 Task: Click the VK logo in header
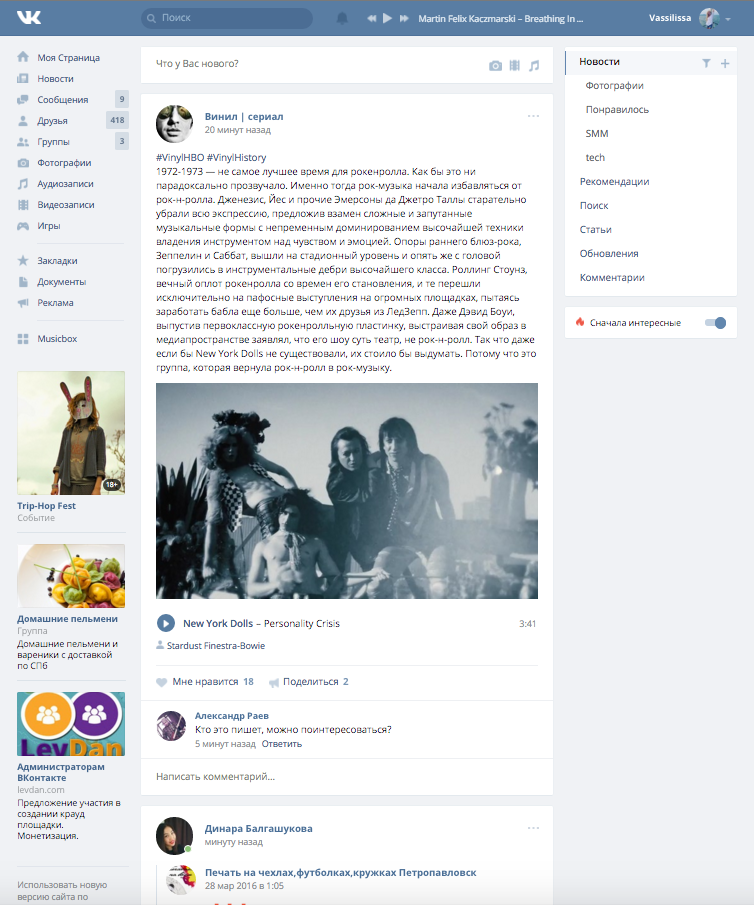pos(28,18)
